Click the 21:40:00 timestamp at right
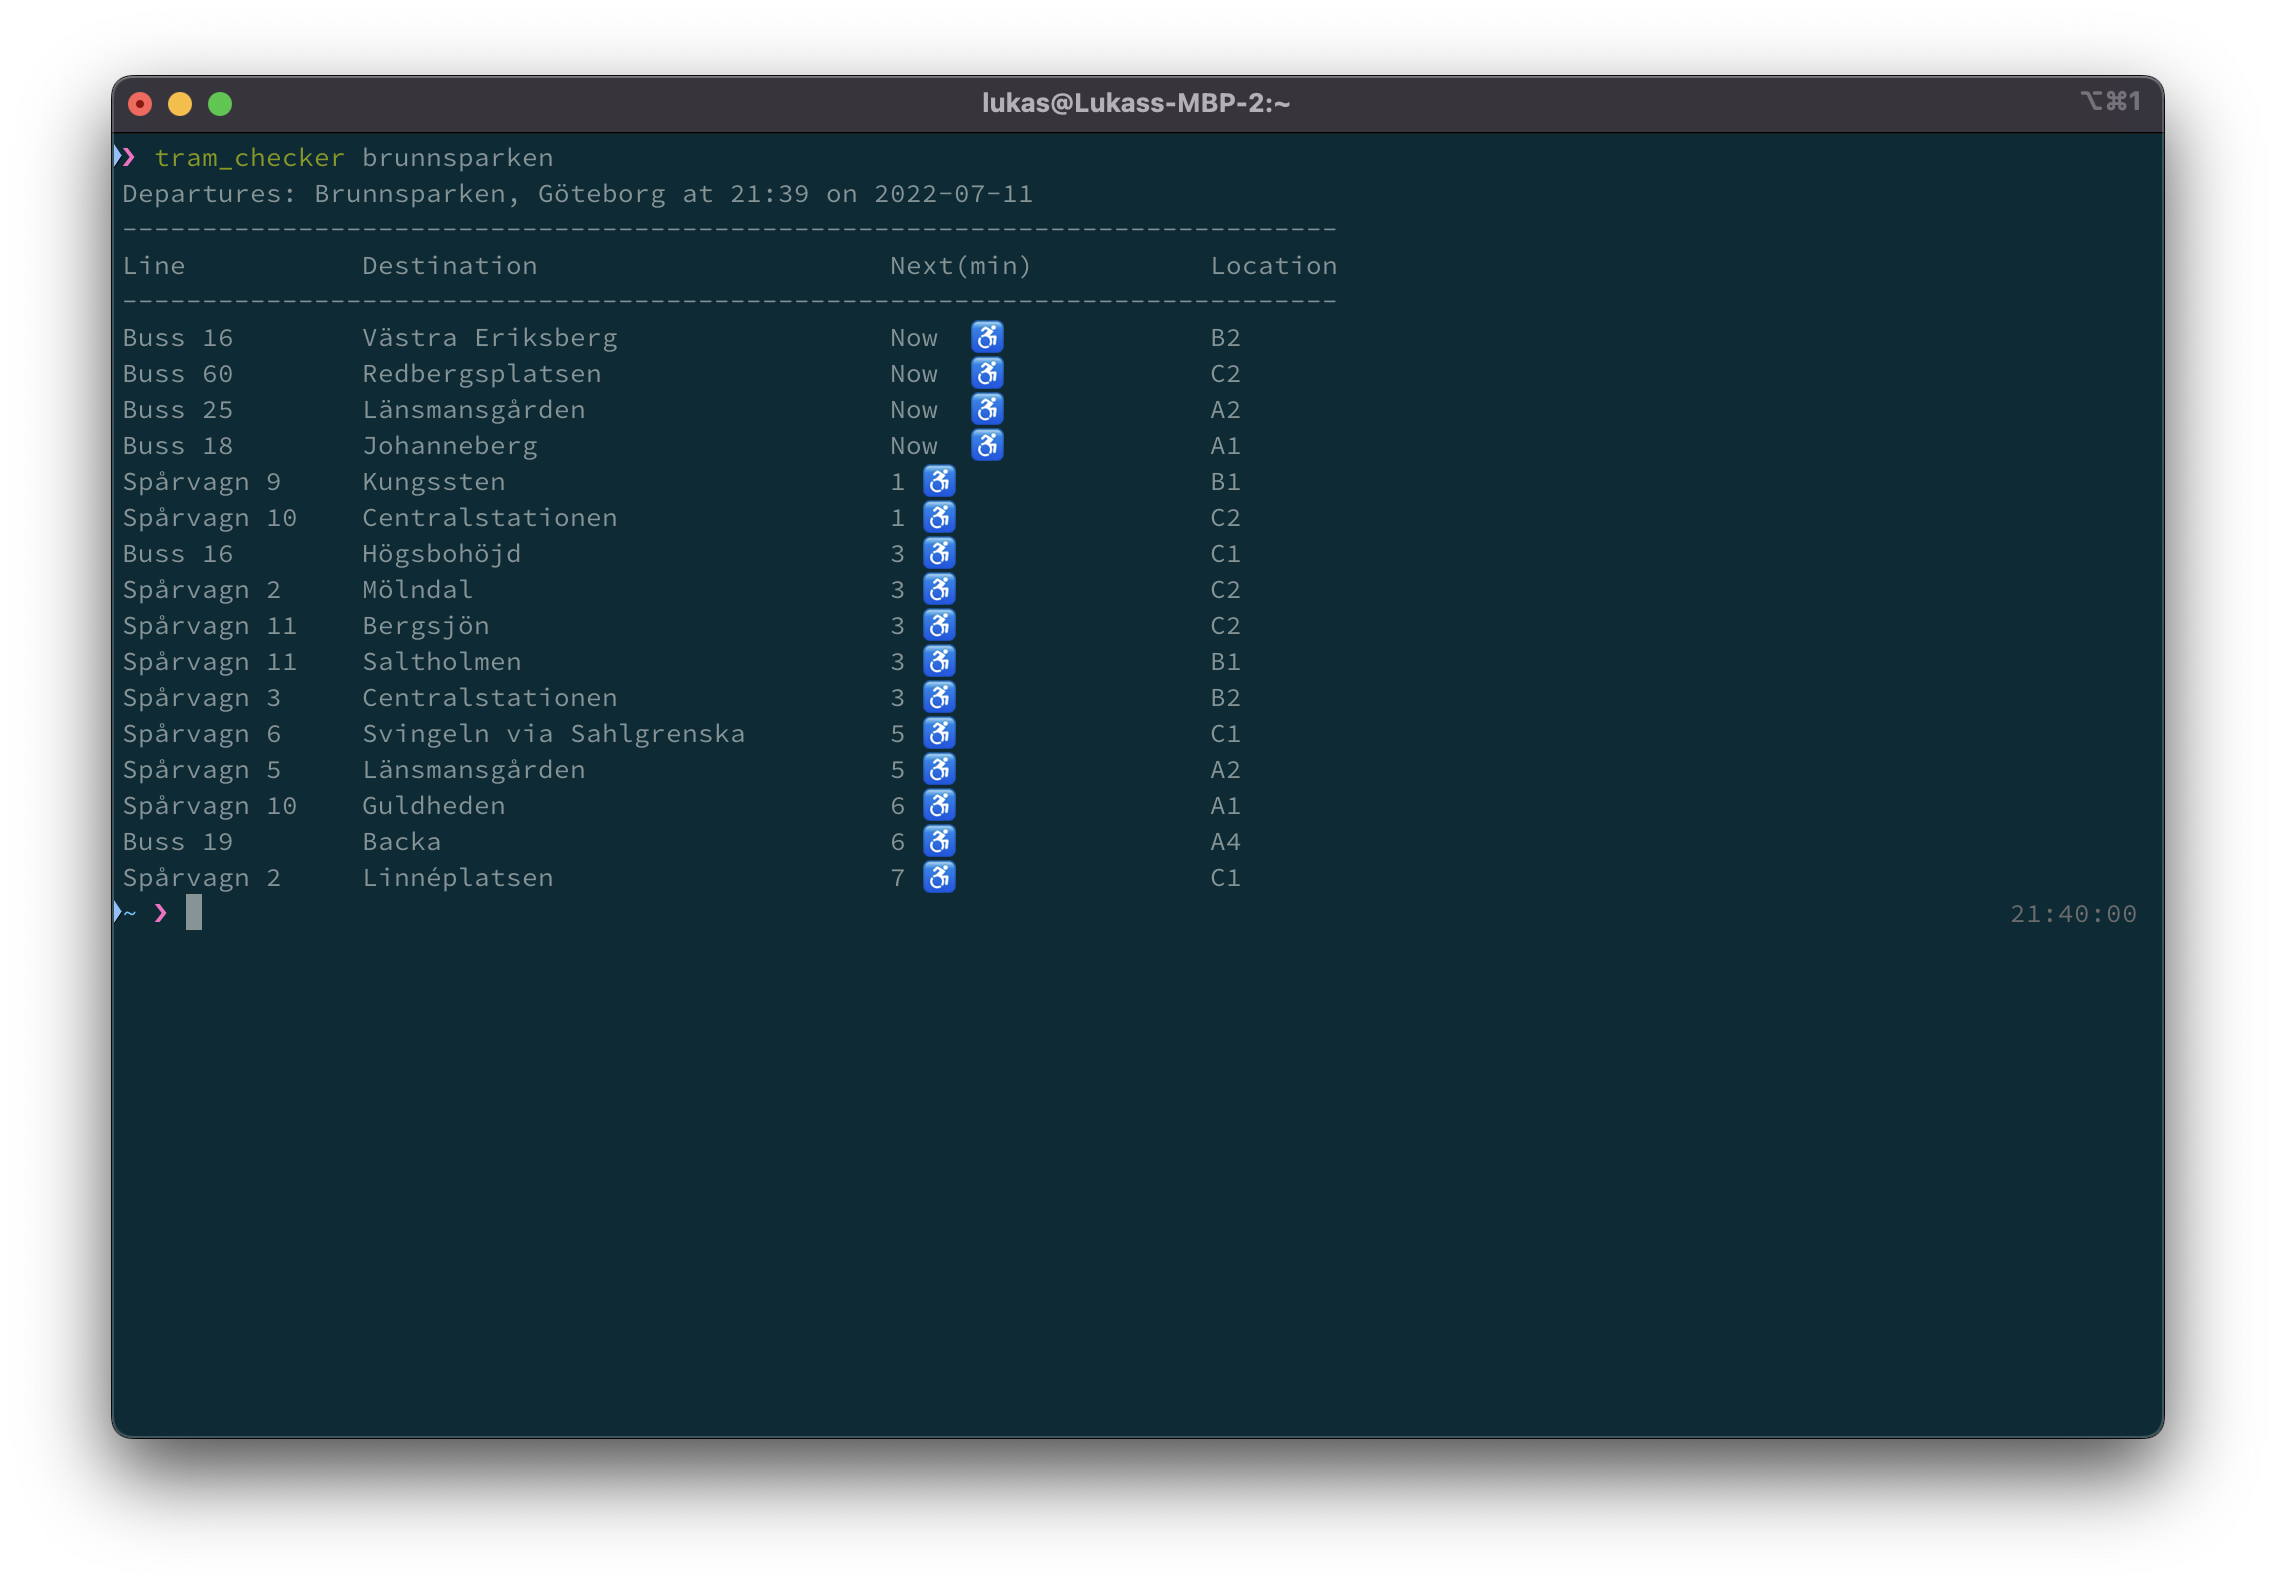The image size is (2276, 1586). tap(2074, 914)
